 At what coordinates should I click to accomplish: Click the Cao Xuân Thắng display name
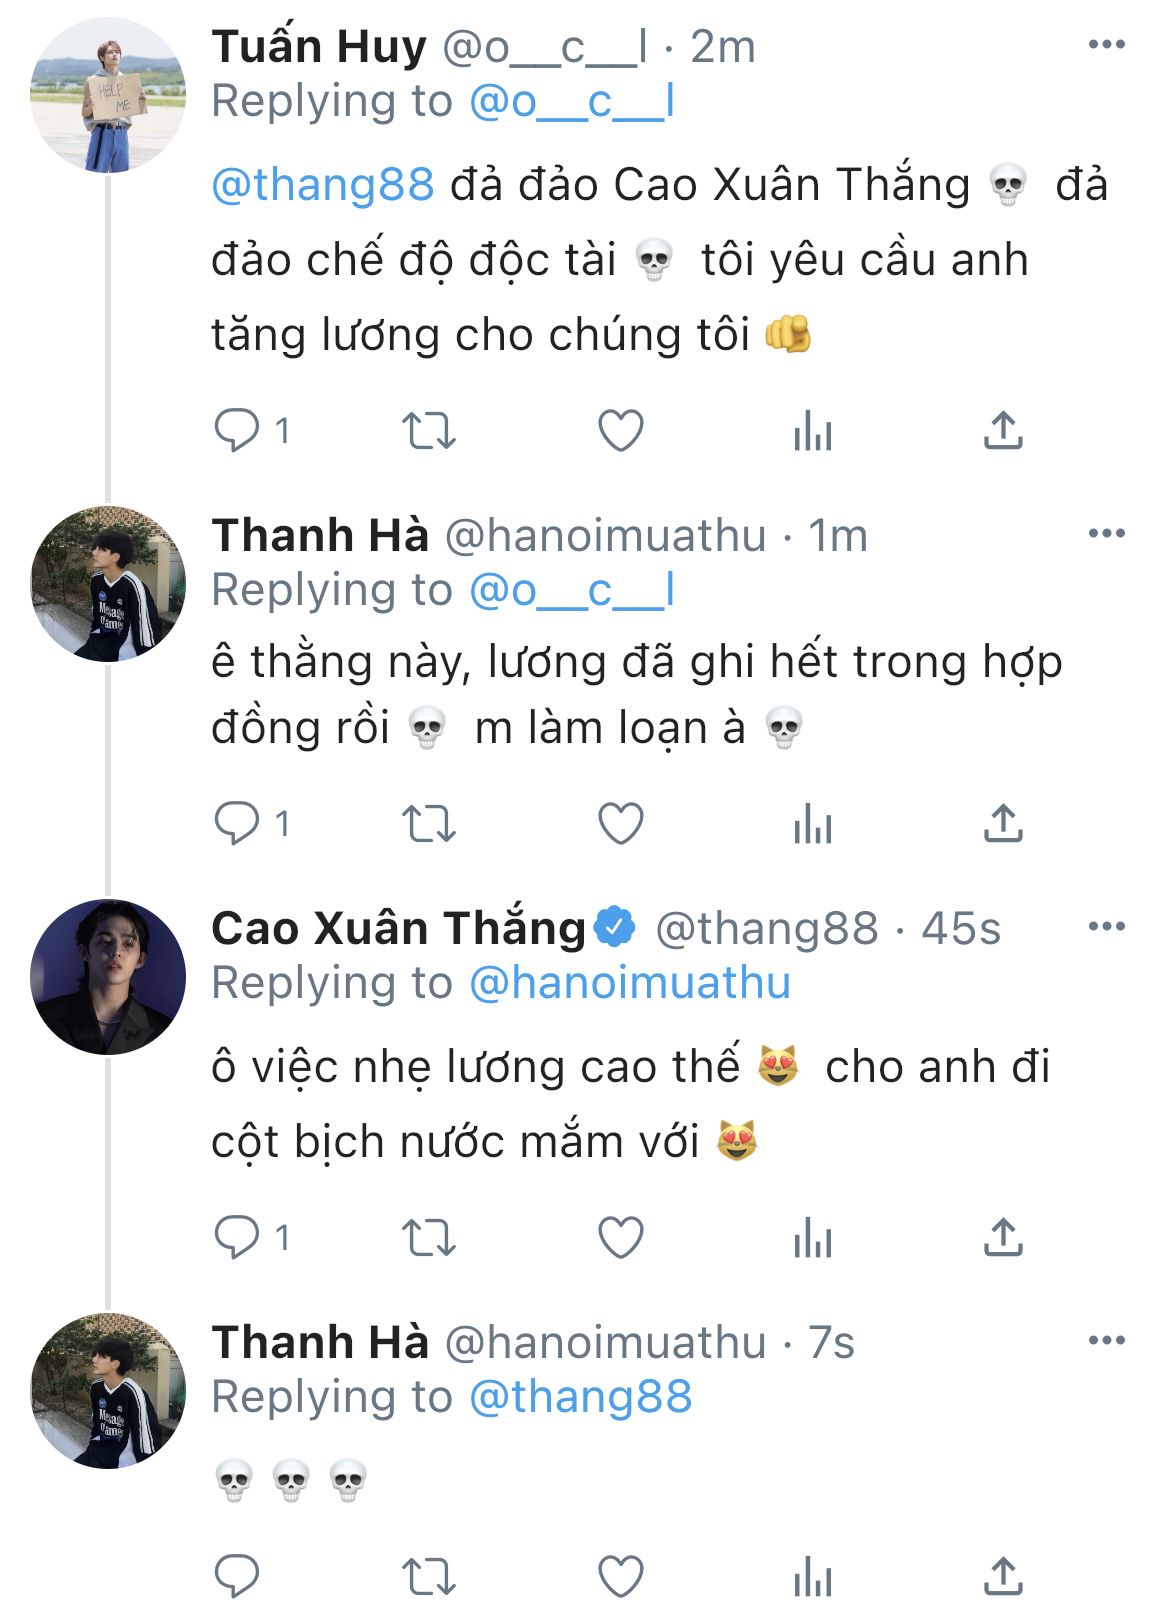tap(398, 929)
